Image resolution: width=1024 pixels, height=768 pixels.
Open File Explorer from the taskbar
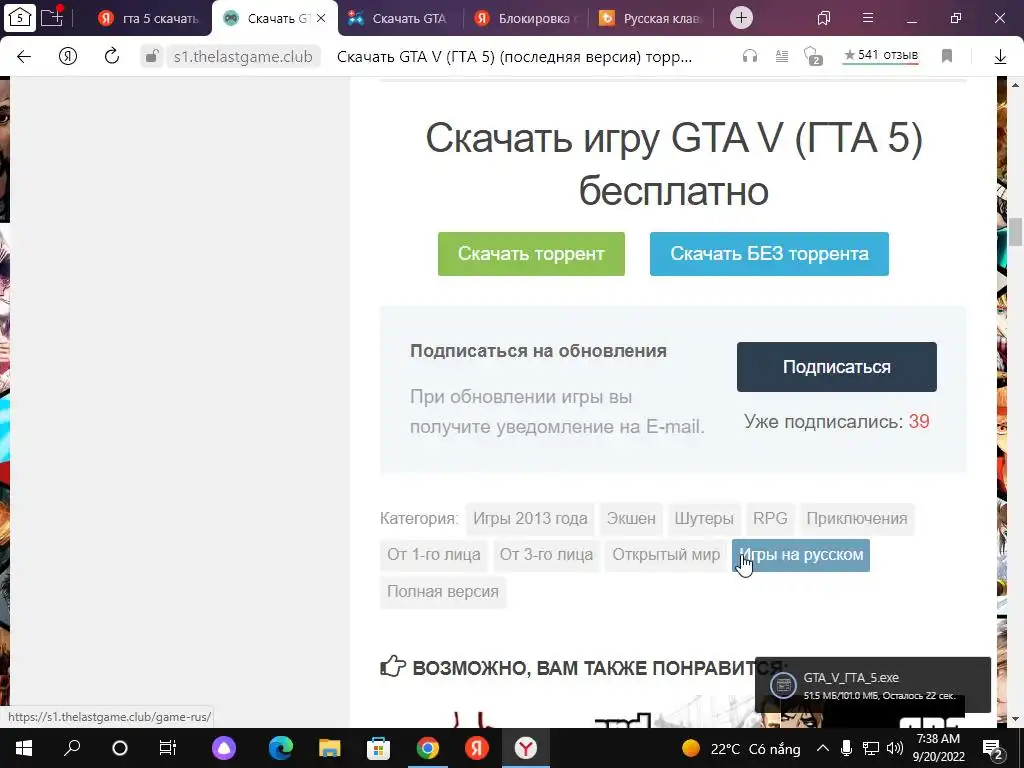pos(330,748)
